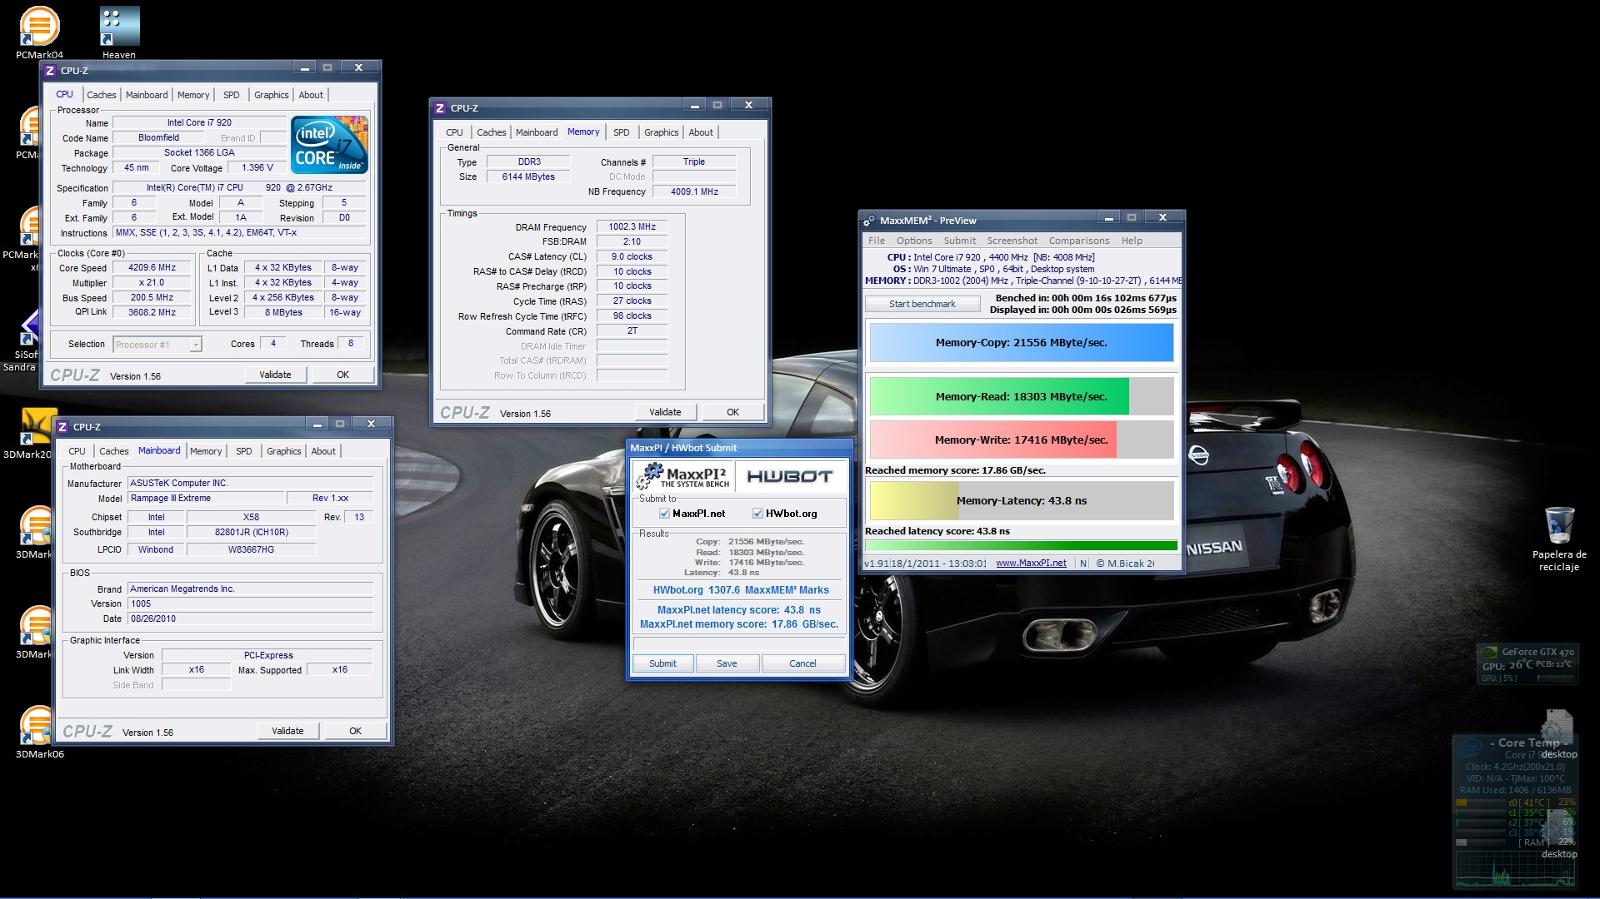The image size is (1600, 899).
Task: Click the NB Frequency 4009.1 MHz value
Action: tap(694, 192)
